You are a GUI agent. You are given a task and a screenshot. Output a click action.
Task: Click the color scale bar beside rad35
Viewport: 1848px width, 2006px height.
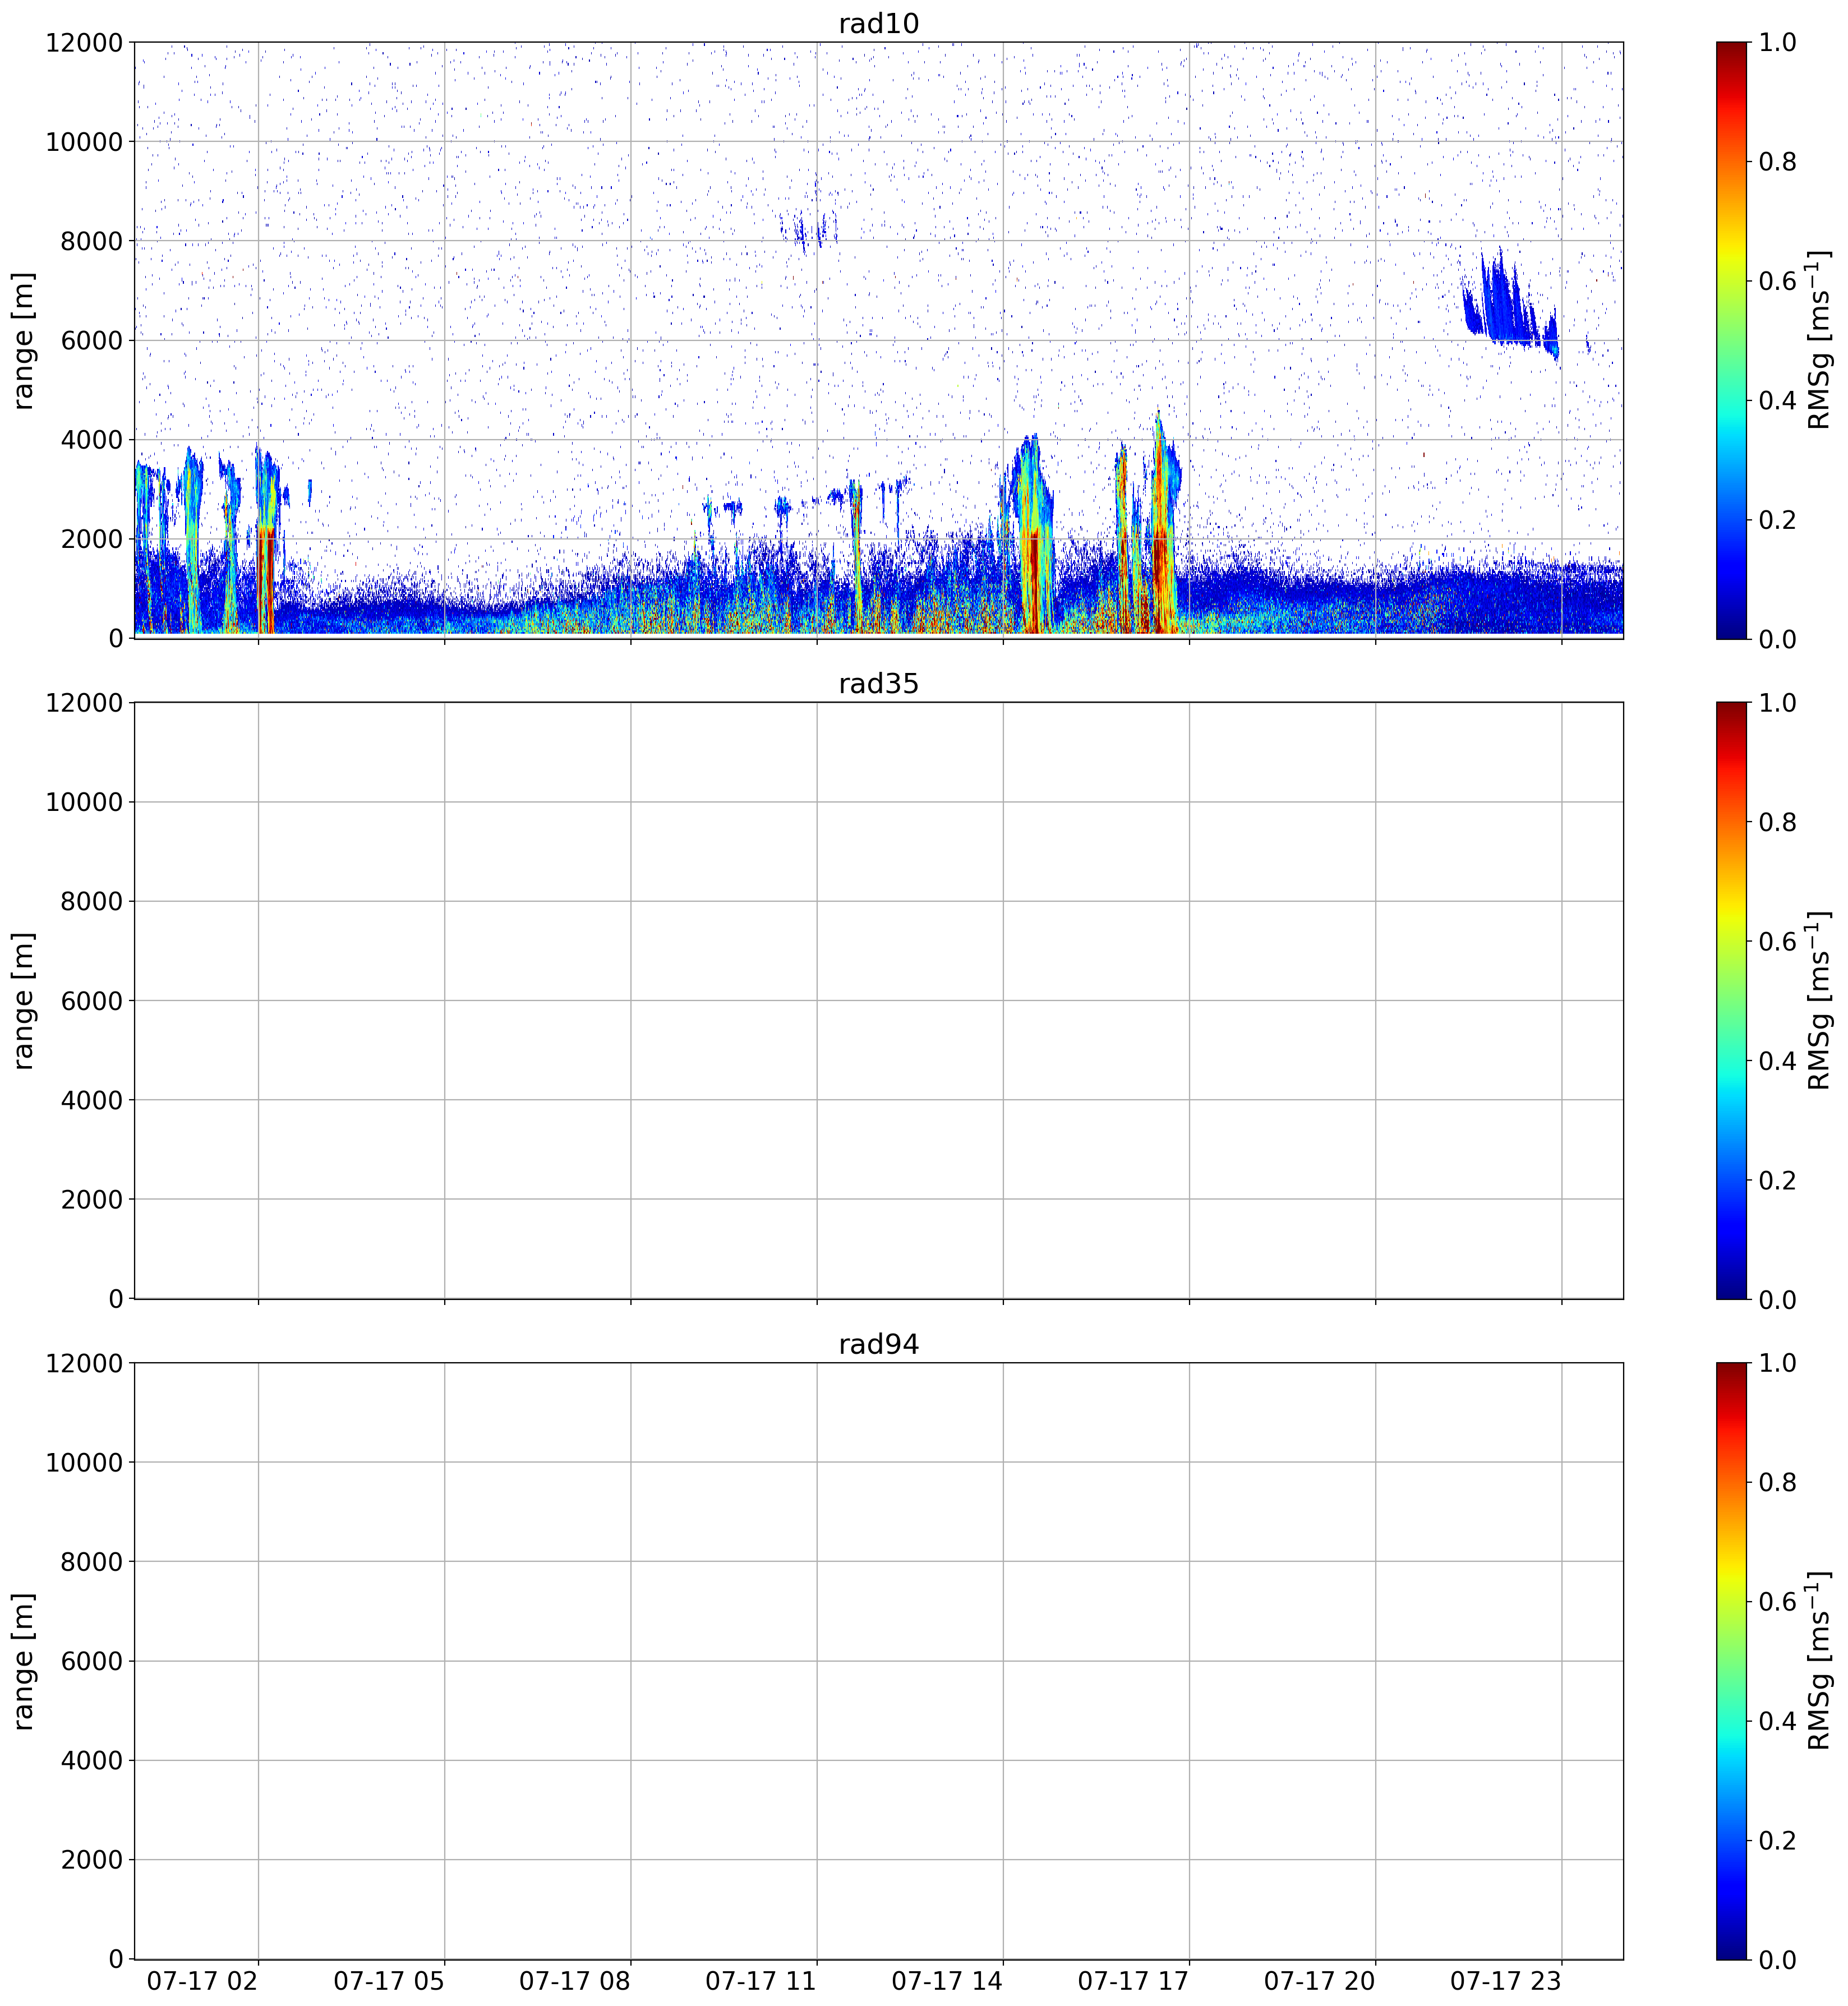pos(1731,1001)
